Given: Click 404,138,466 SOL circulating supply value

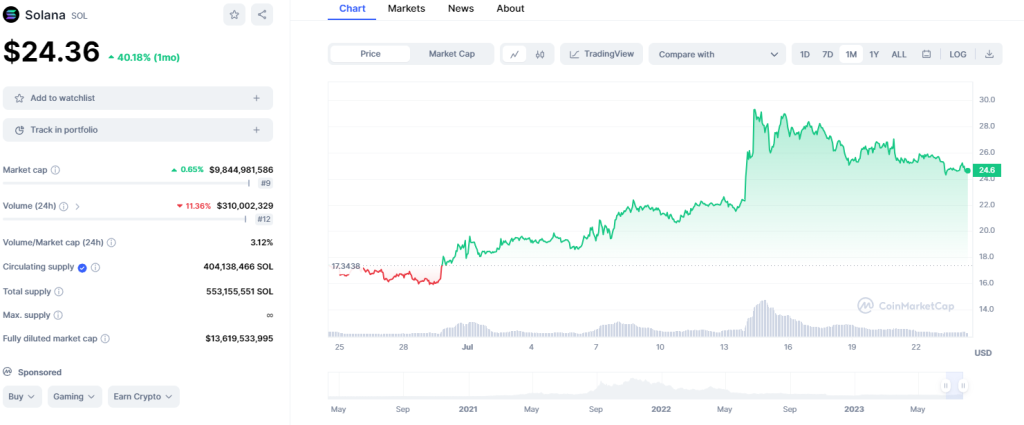Looking at the screenshot, I should (x=238, y=267).
